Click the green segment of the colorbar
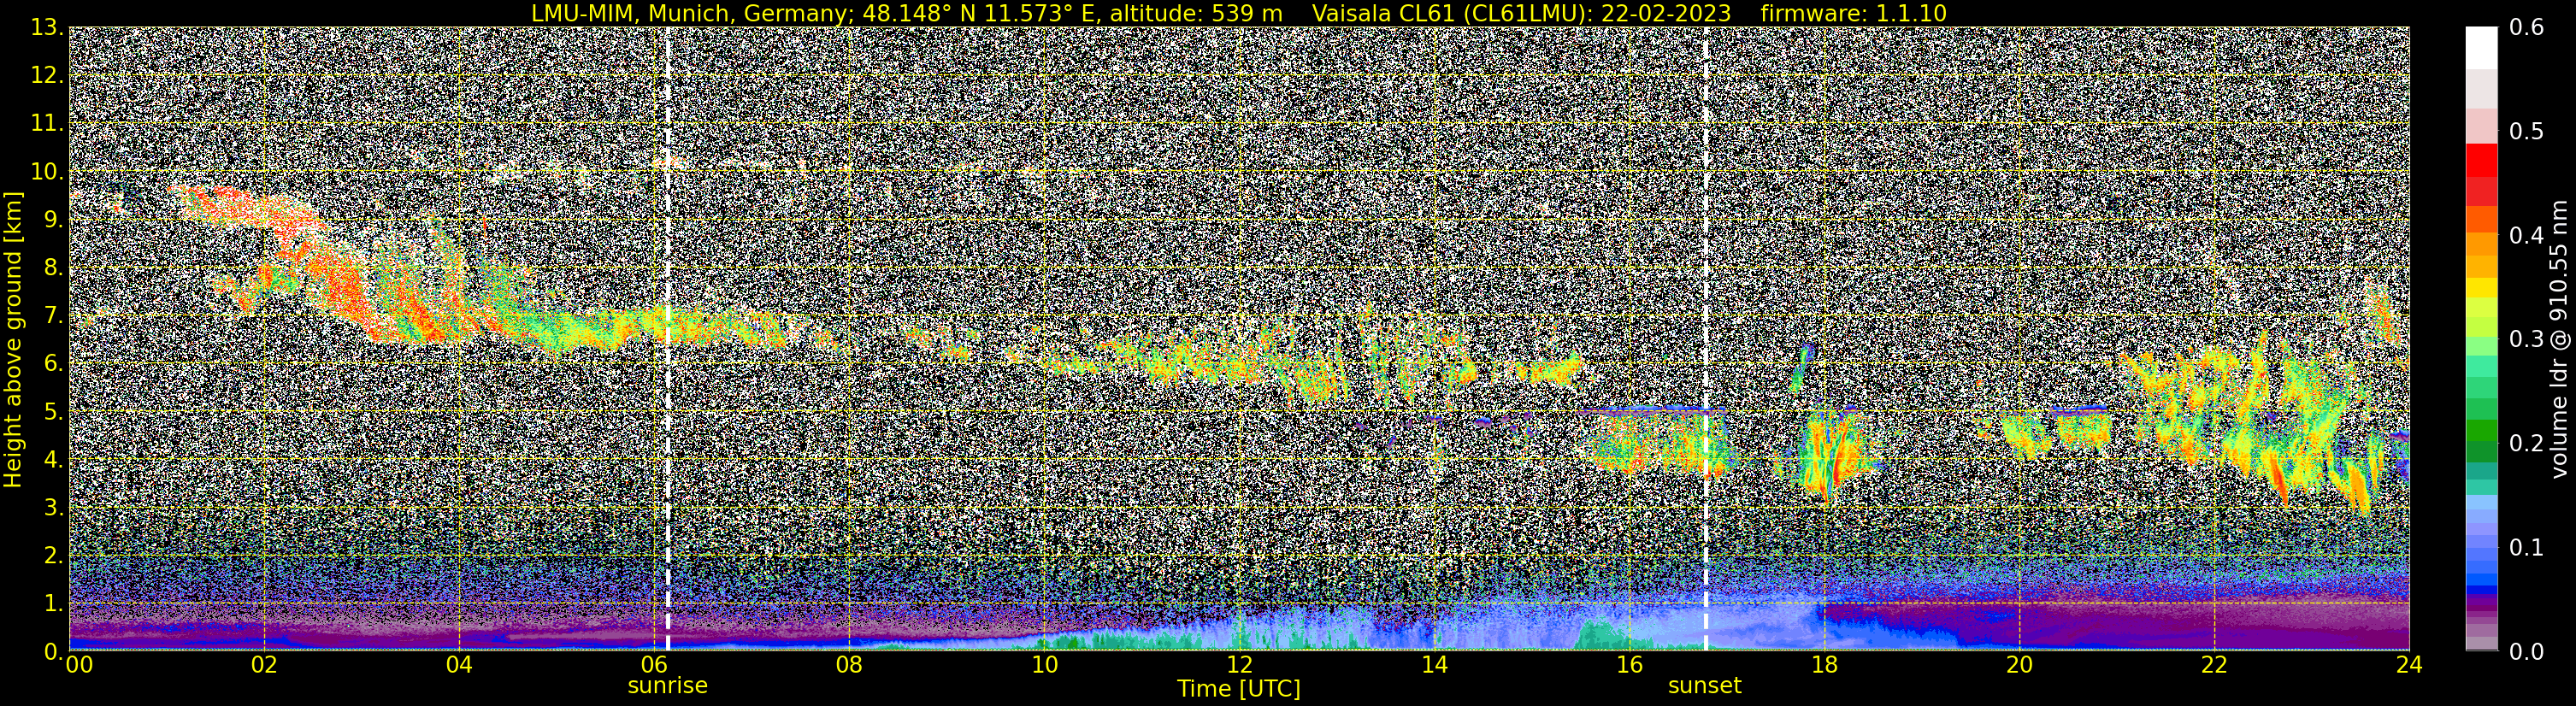Image resolution: width=2576 pixels, height=706 pixels. click(2481, 430)
